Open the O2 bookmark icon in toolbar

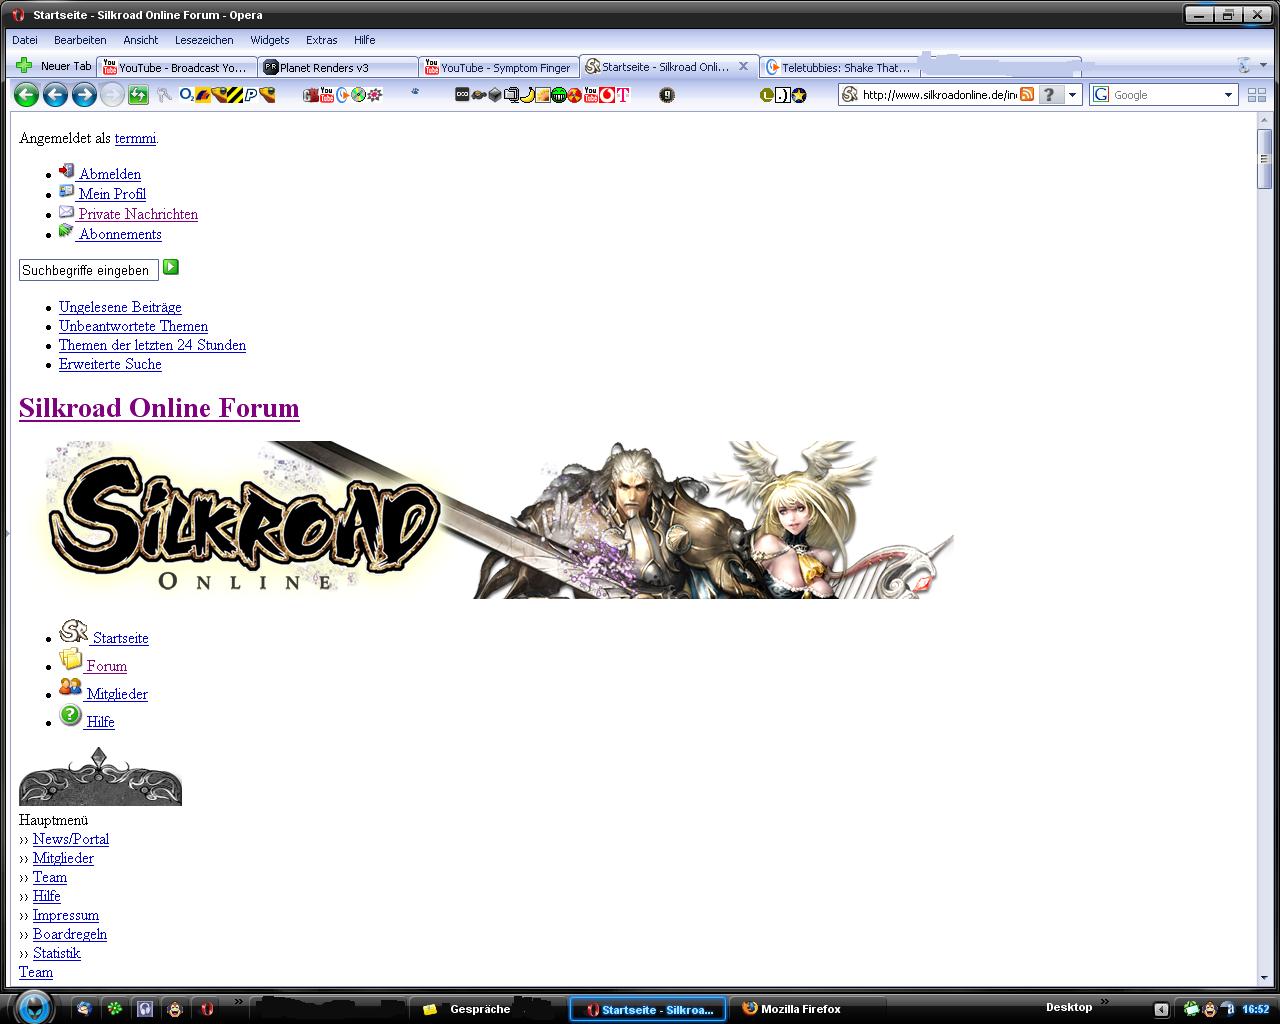pyautogui.click(x=186, y=95)
